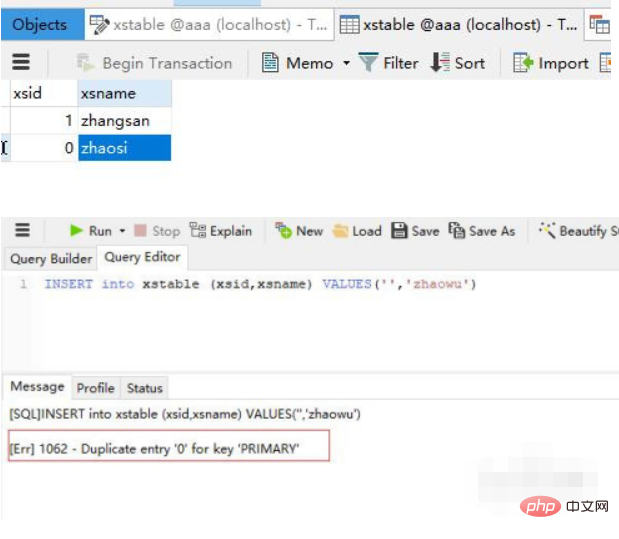Apply Filter to the table data
Image resolution: width=619 pixels, height=539 pixels.
pos(388,63)
